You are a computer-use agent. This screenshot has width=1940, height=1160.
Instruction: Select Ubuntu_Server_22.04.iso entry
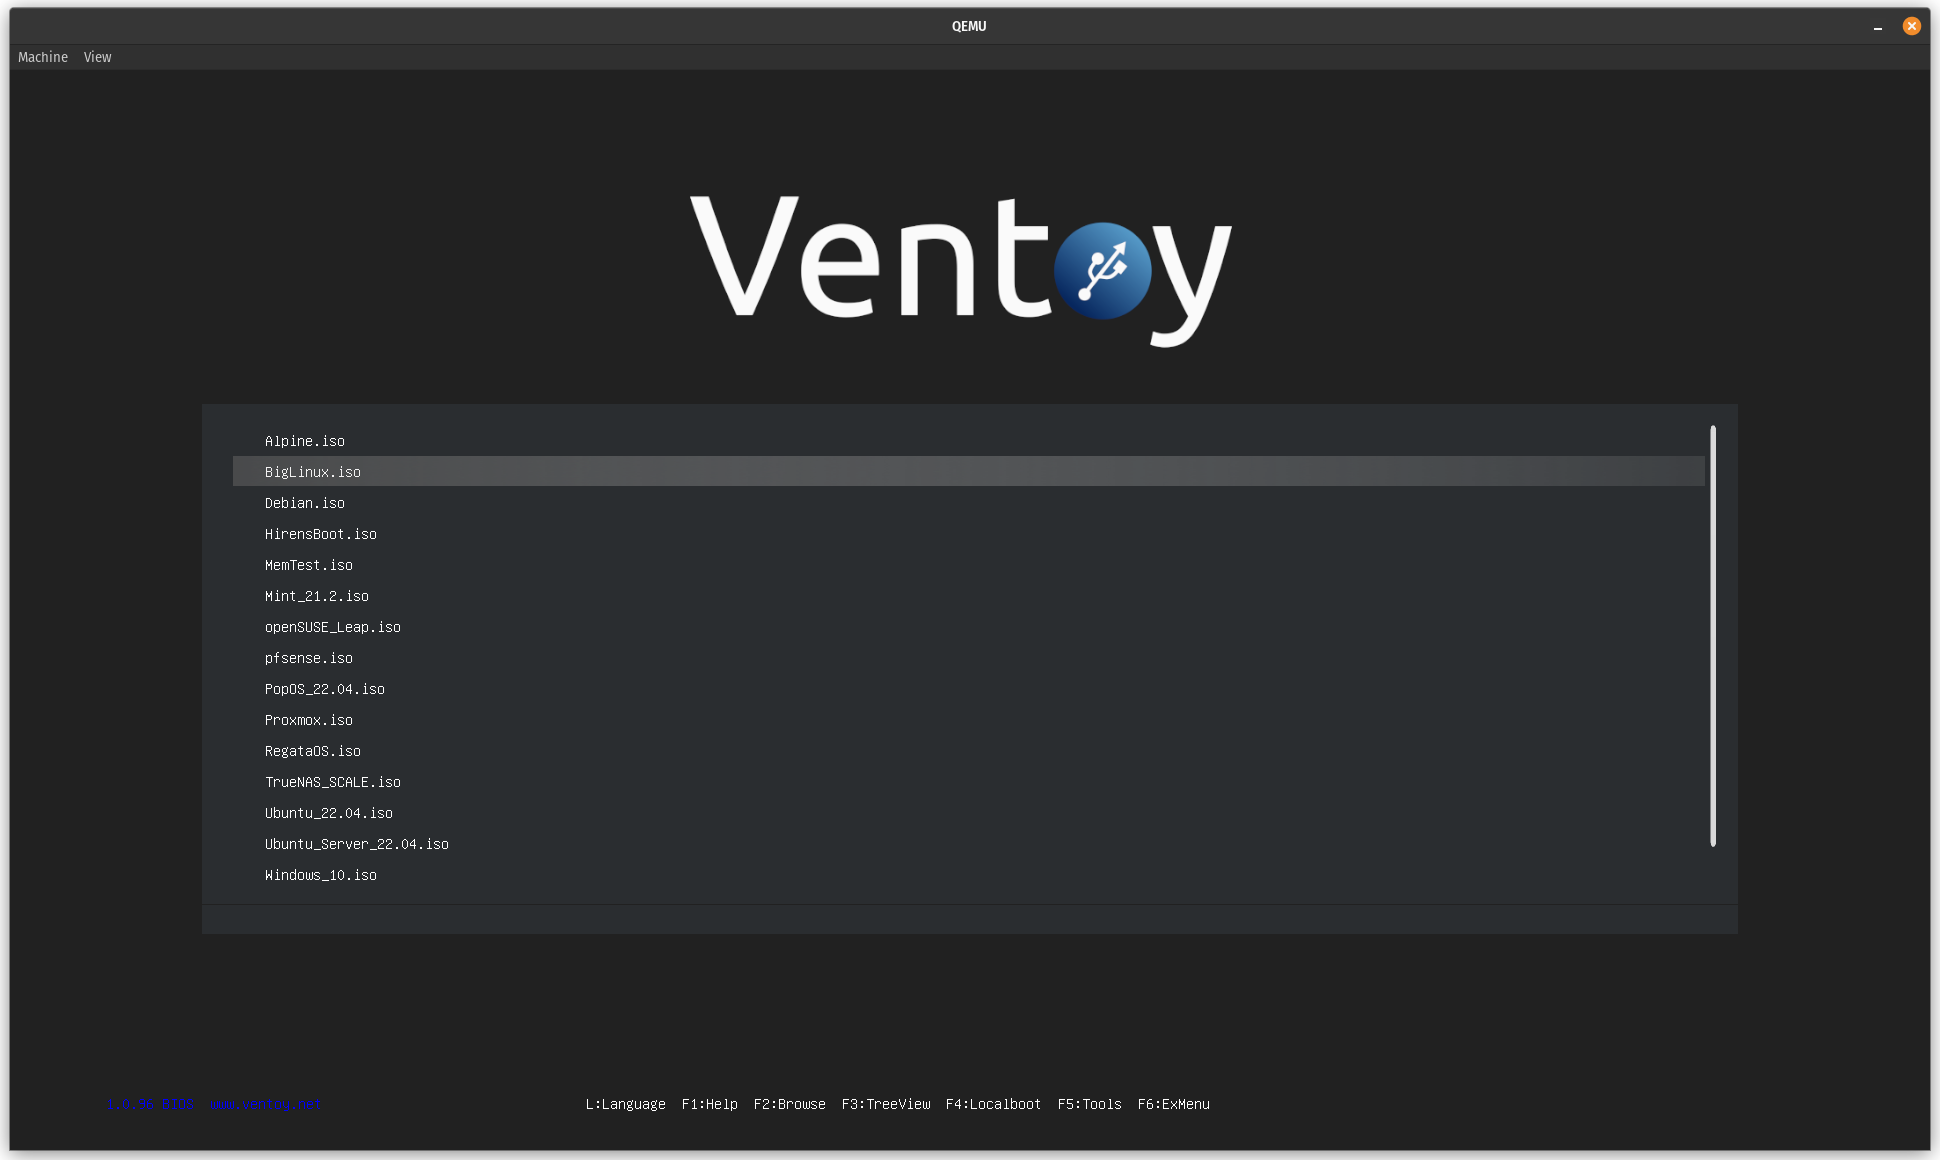(968, 844)
